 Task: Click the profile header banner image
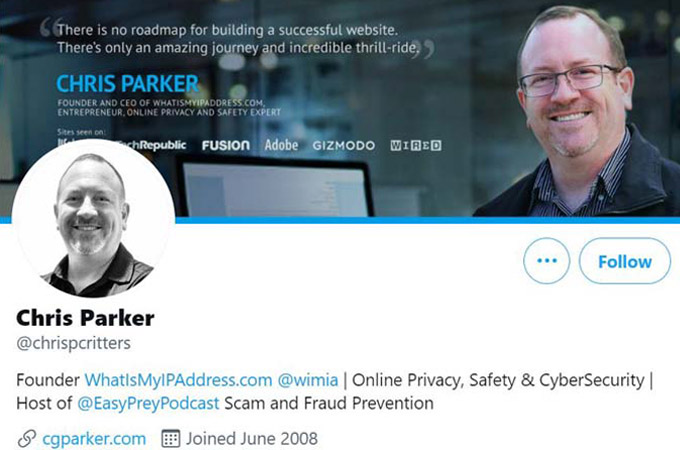(x=340, y=108)
